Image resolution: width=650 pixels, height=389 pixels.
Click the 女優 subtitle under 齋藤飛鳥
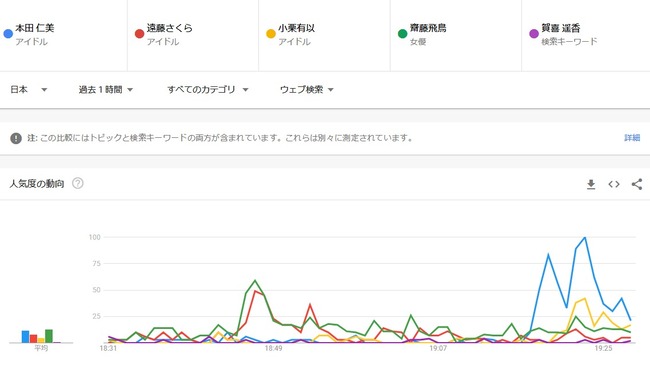[418, 41]
